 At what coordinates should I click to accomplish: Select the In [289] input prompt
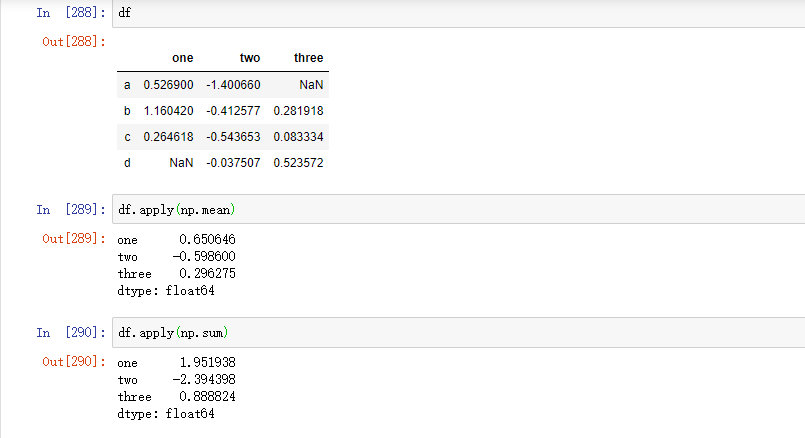69,209
